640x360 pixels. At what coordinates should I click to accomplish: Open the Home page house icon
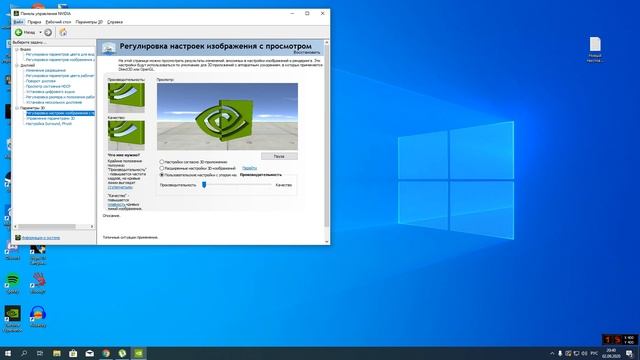click(x=63, y=32)
